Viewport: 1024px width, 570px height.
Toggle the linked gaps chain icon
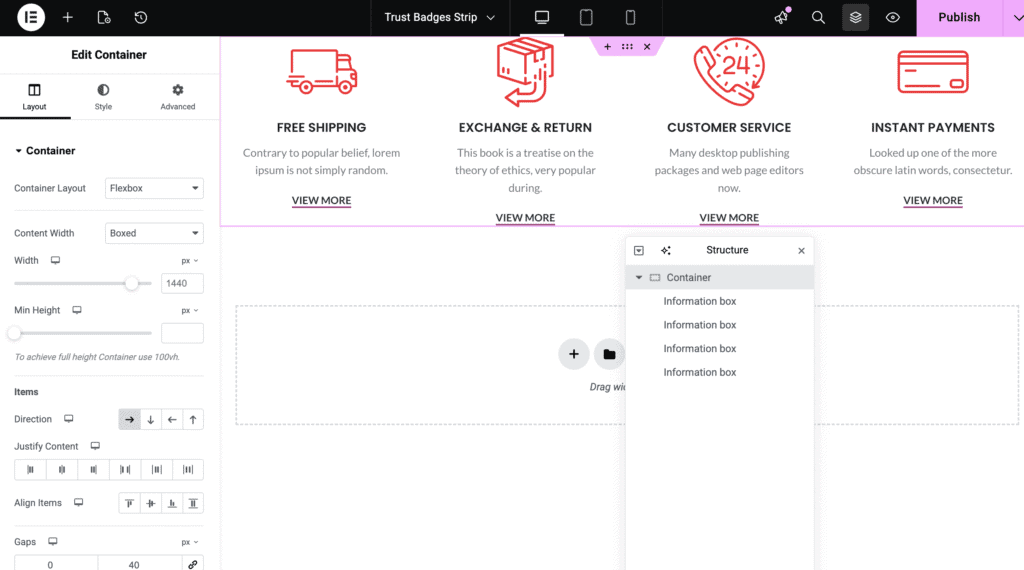[193, 565]
